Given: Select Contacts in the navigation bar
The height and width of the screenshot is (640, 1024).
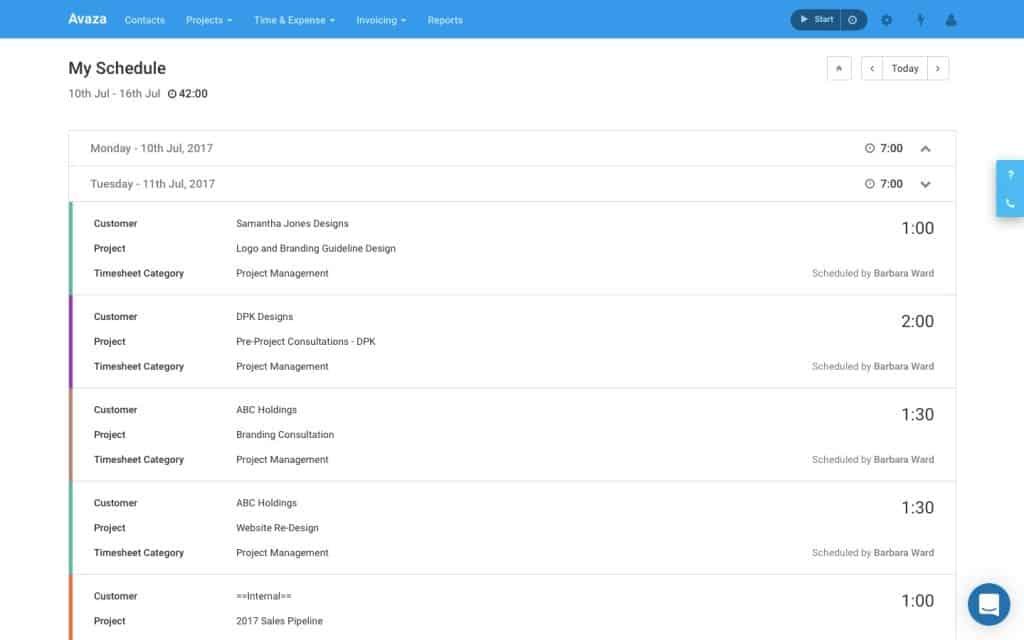Looking at the screenshot, I should point(144,19).
